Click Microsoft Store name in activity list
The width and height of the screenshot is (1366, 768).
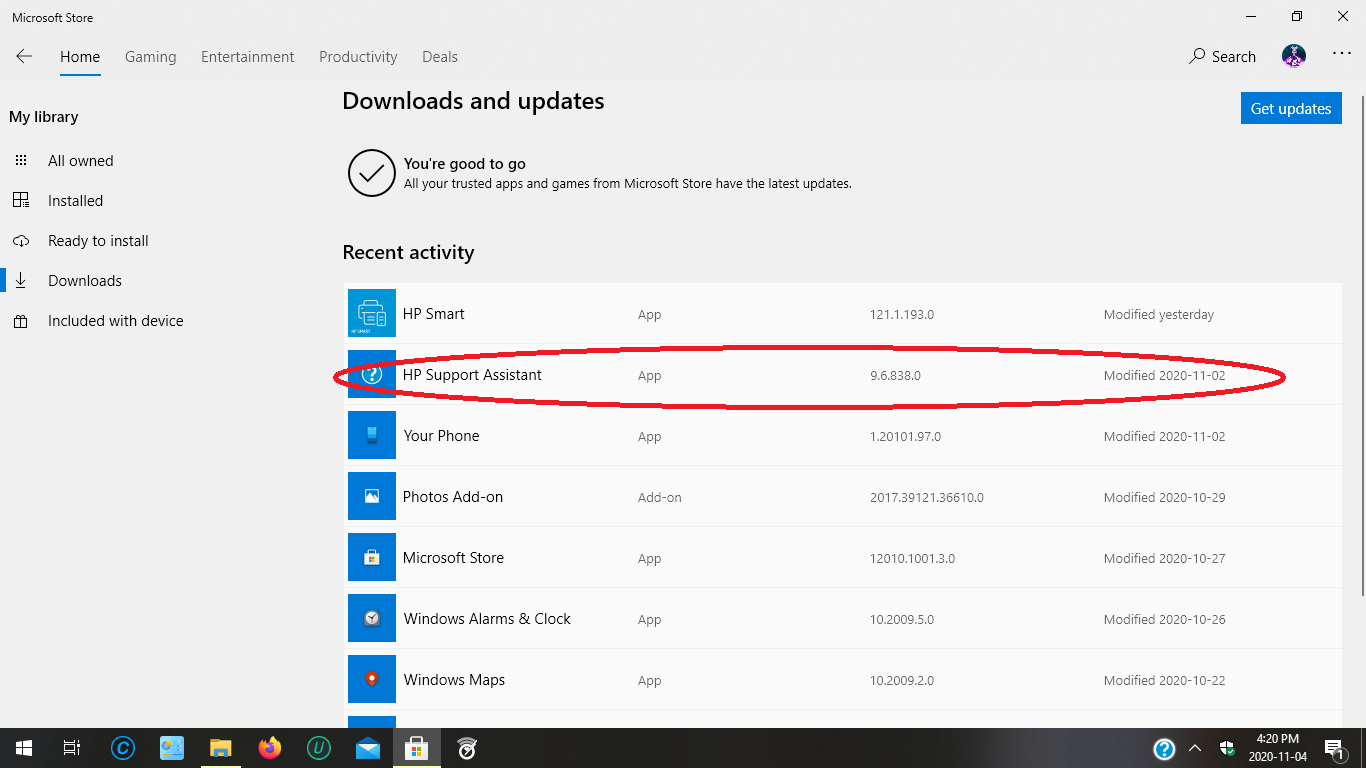[453, 558]
